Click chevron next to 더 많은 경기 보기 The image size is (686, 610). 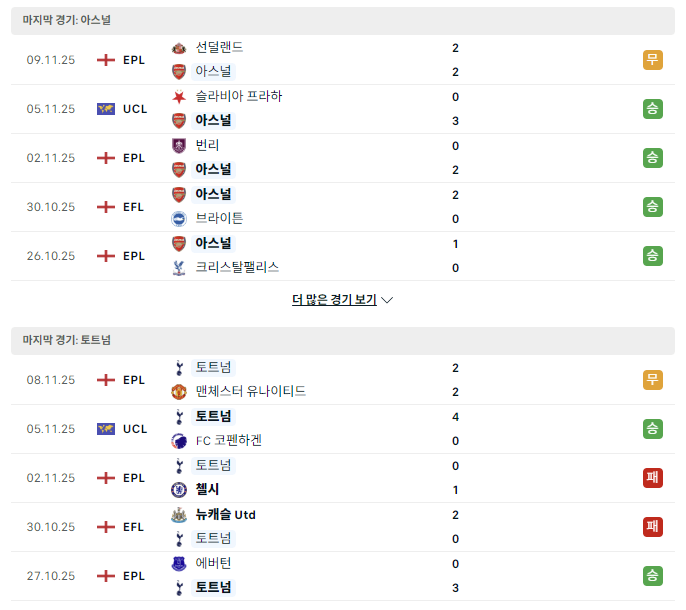(387, 300)
